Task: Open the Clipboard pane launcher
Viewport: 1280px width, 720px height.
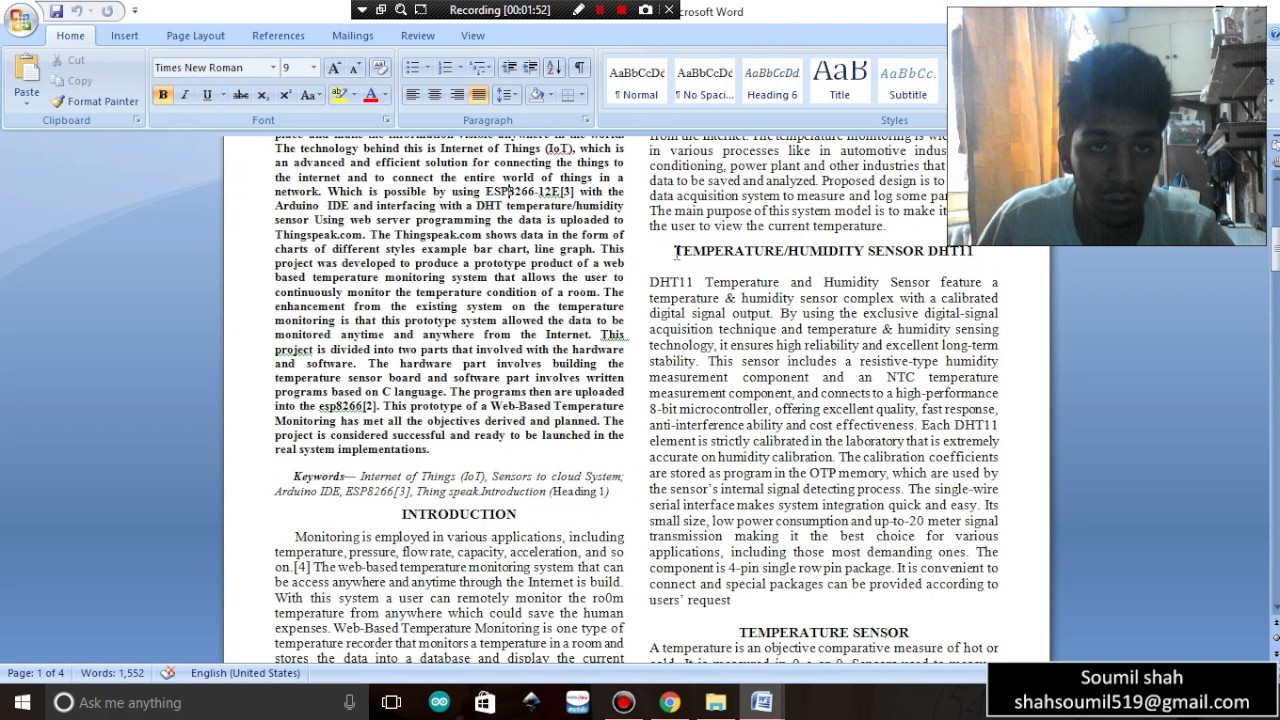Action: (138, 120)
